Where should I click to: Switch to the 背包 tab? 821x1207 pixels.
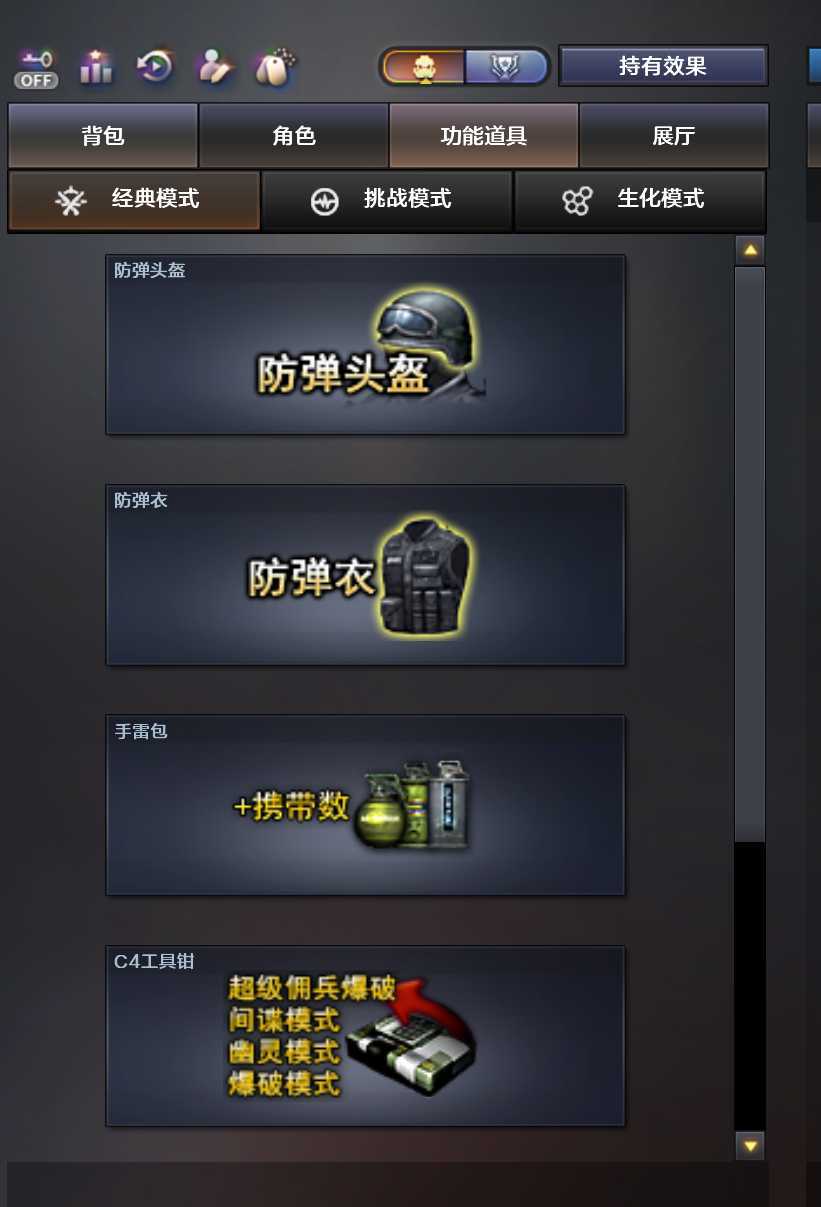click(103, 135)
